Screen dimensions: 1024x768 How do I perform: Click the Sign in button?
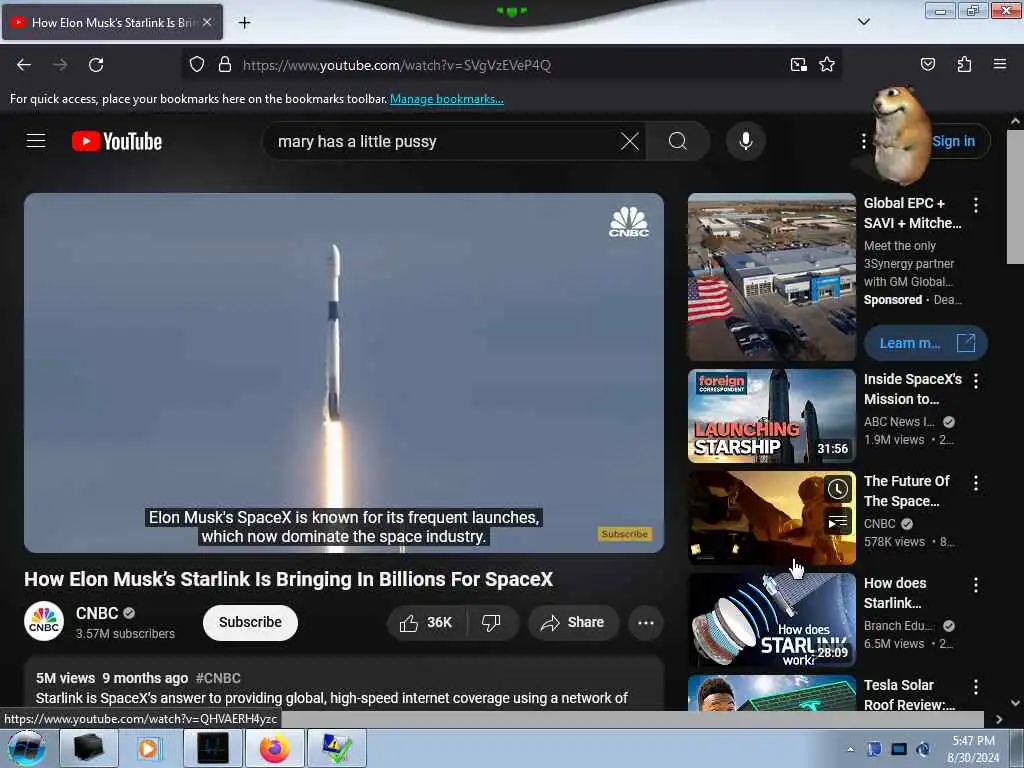pos(953,141)
